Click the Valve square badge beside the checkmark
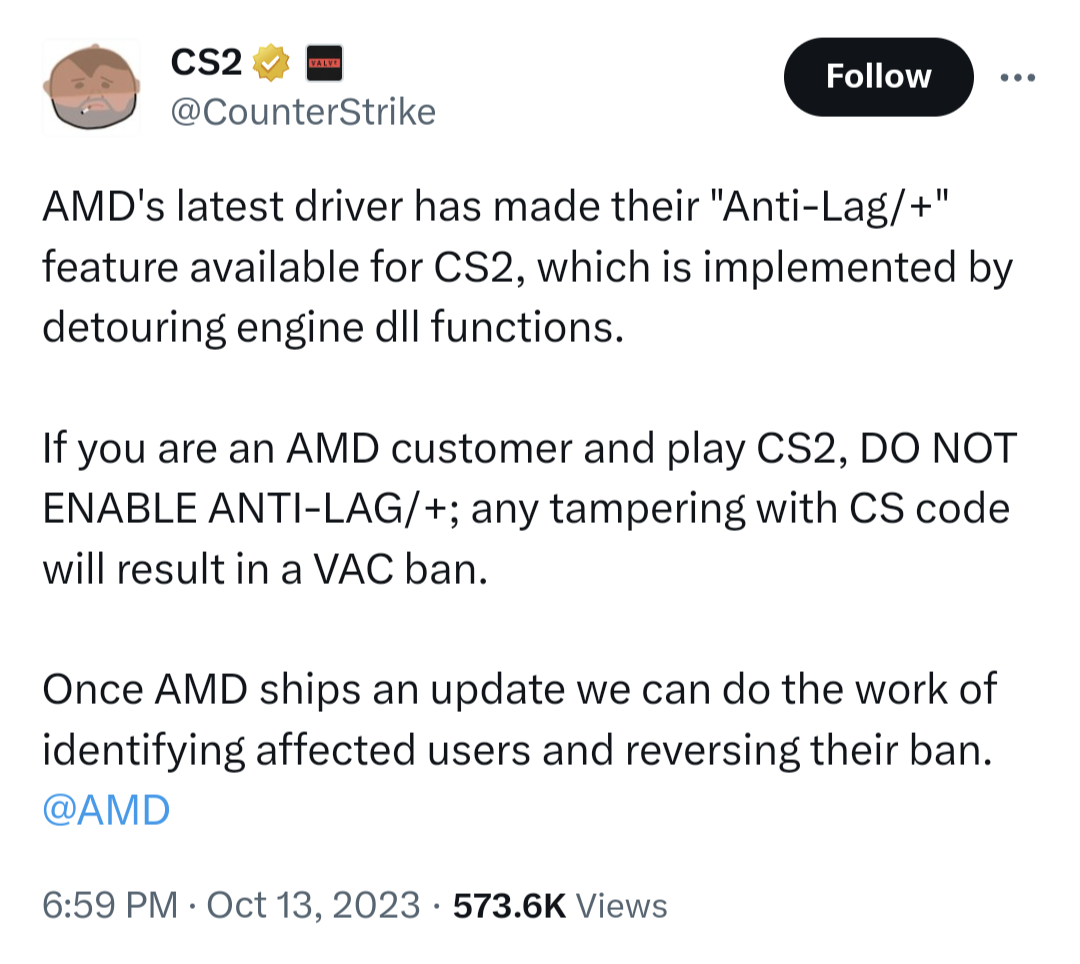Screen dimensions: 1080x964 pyautogui.click(x=323, y=61)
